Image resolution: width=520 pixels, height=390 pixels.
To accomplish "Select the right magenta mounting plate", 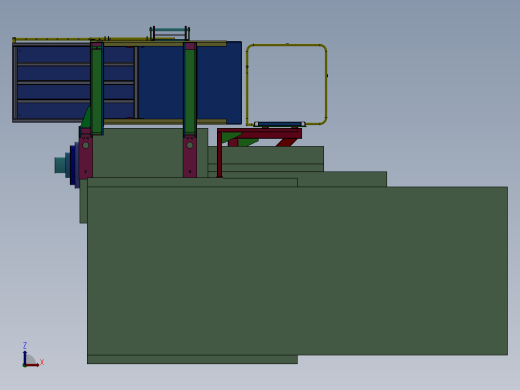I will click(190, 157).
